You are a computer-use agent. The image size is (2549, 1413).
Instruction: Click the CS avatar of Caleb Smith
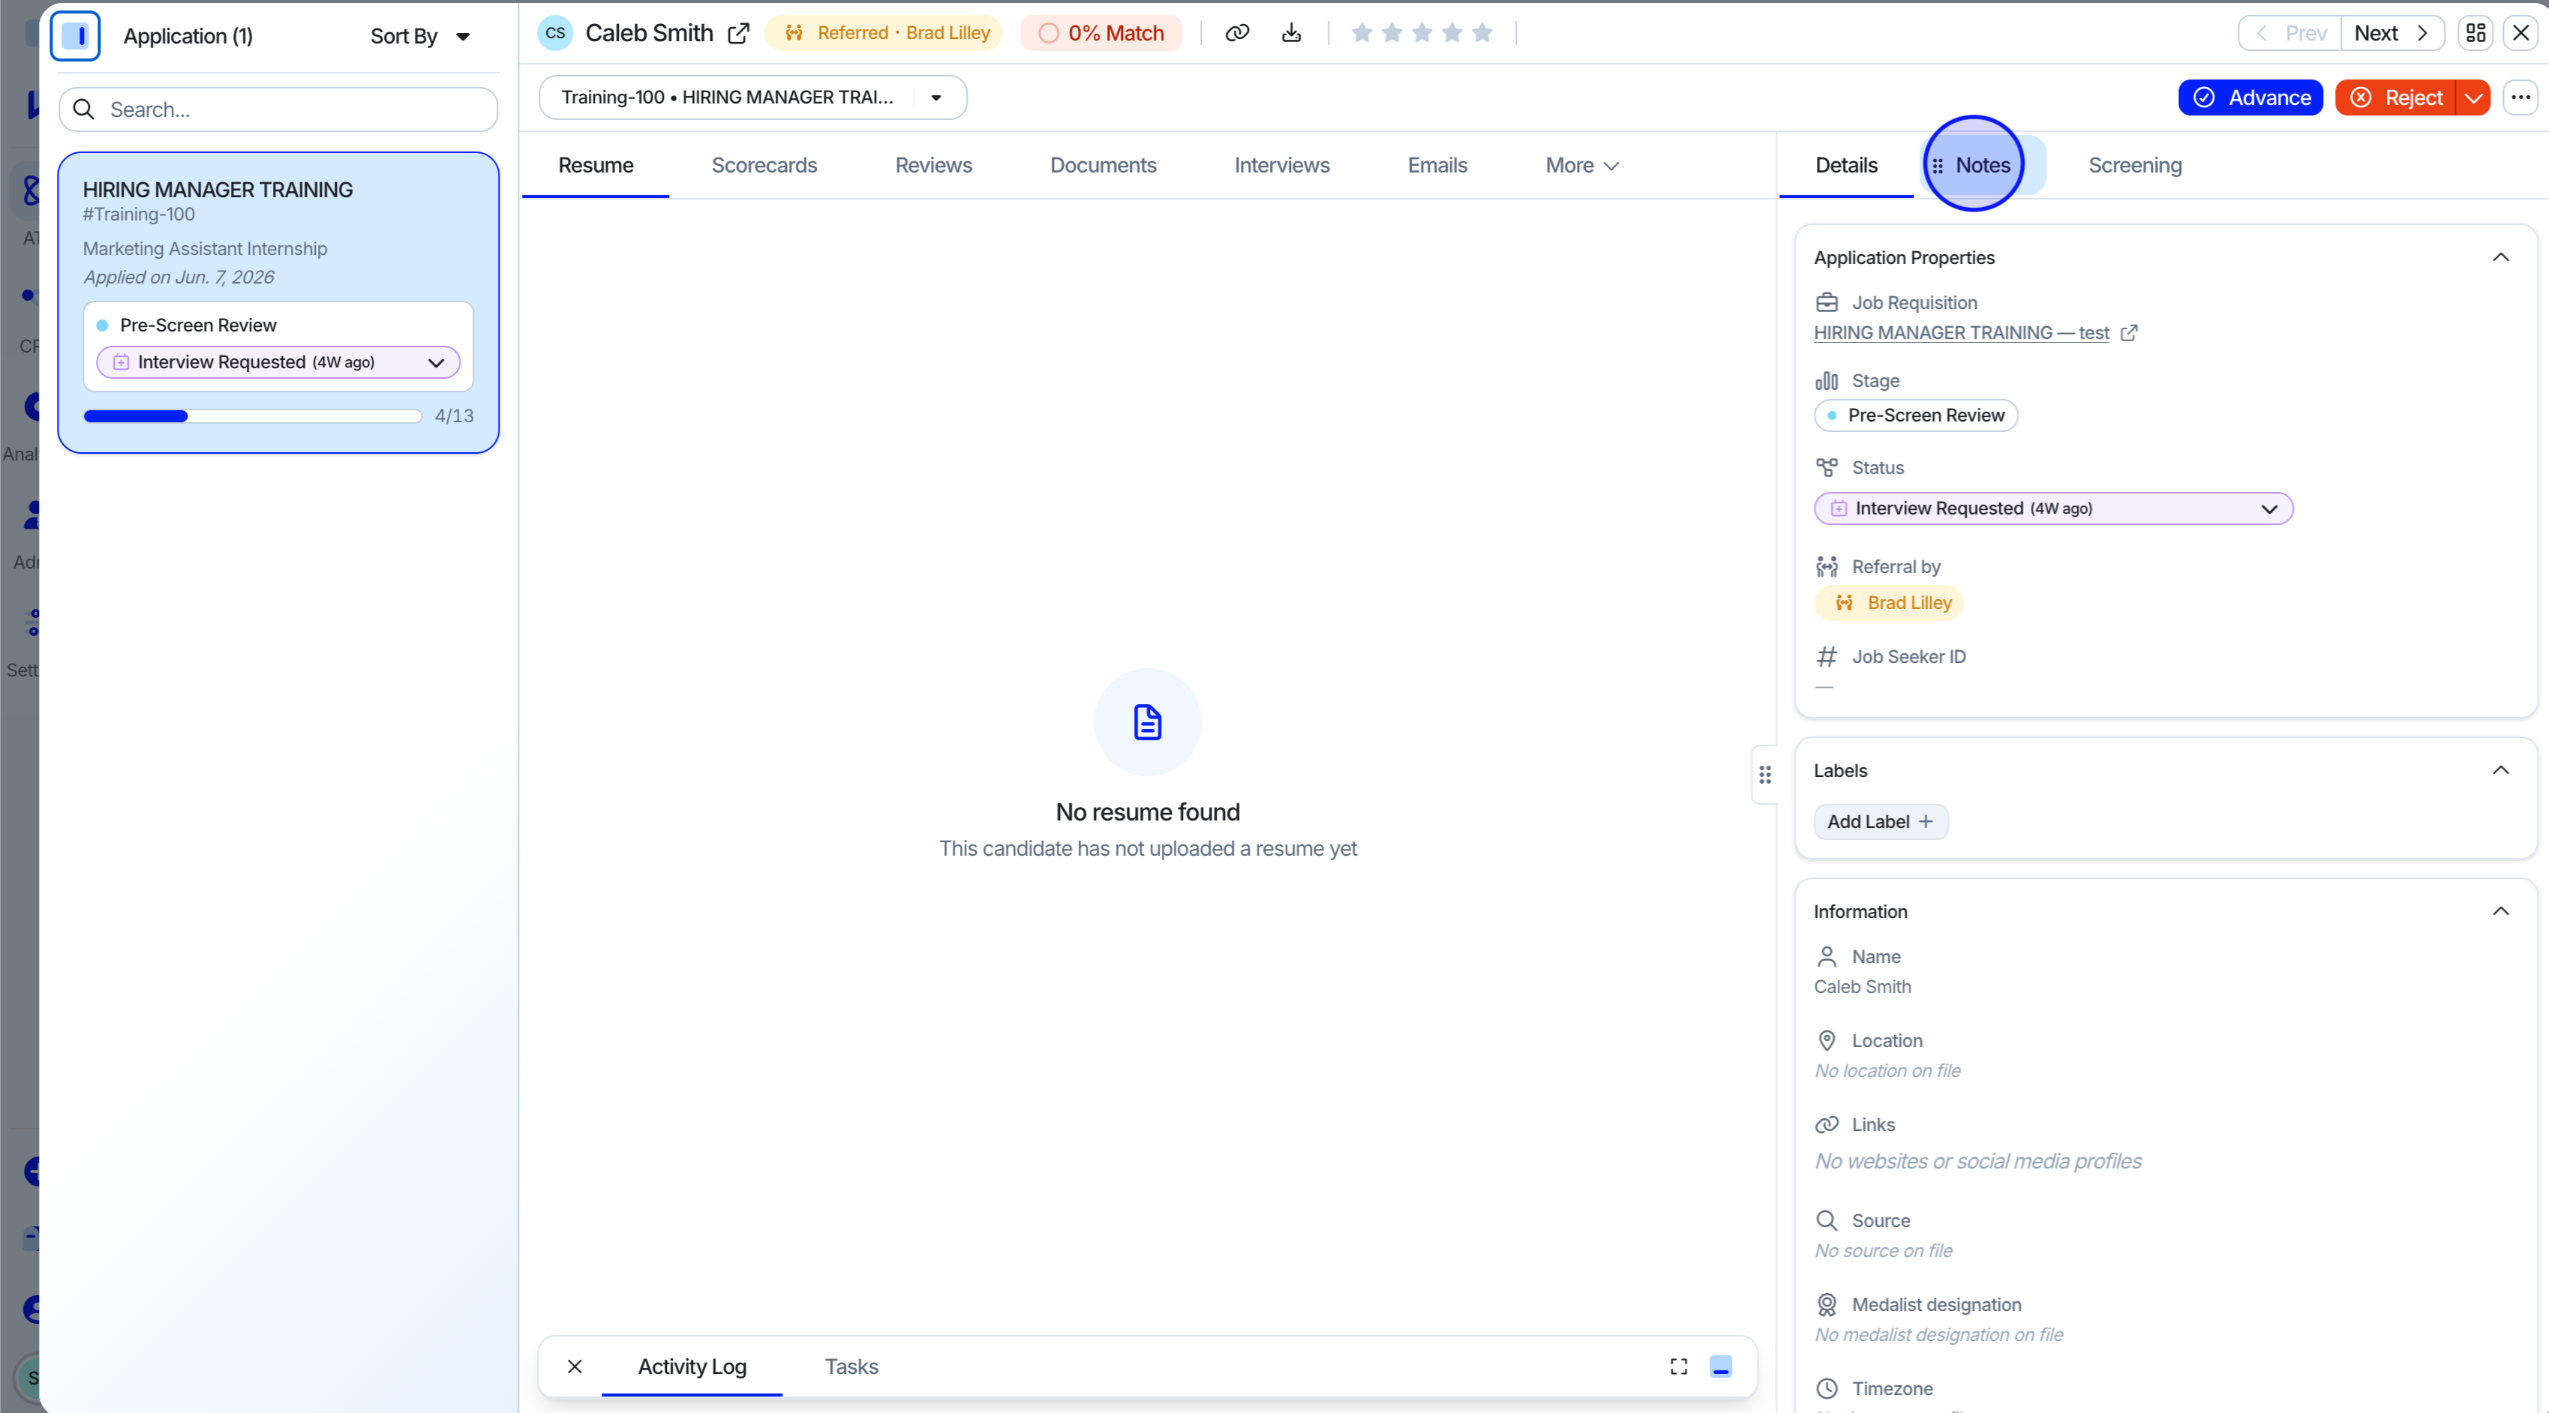pos(555,33)
